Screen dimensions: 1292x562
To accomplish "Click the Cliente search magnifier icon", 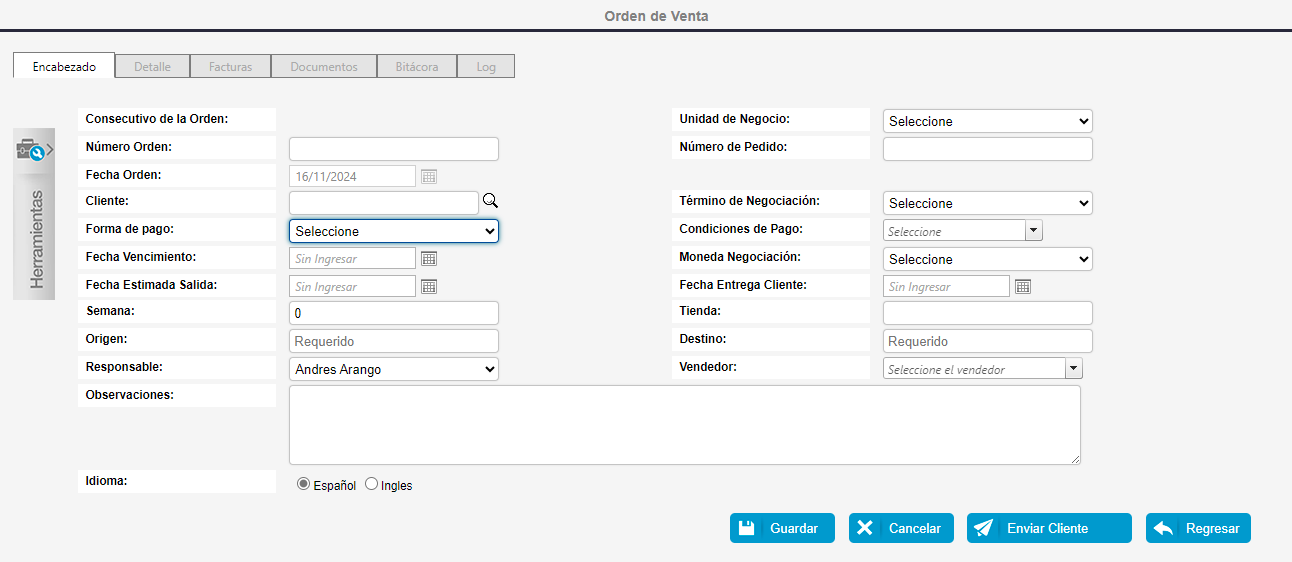I will 490,201.
